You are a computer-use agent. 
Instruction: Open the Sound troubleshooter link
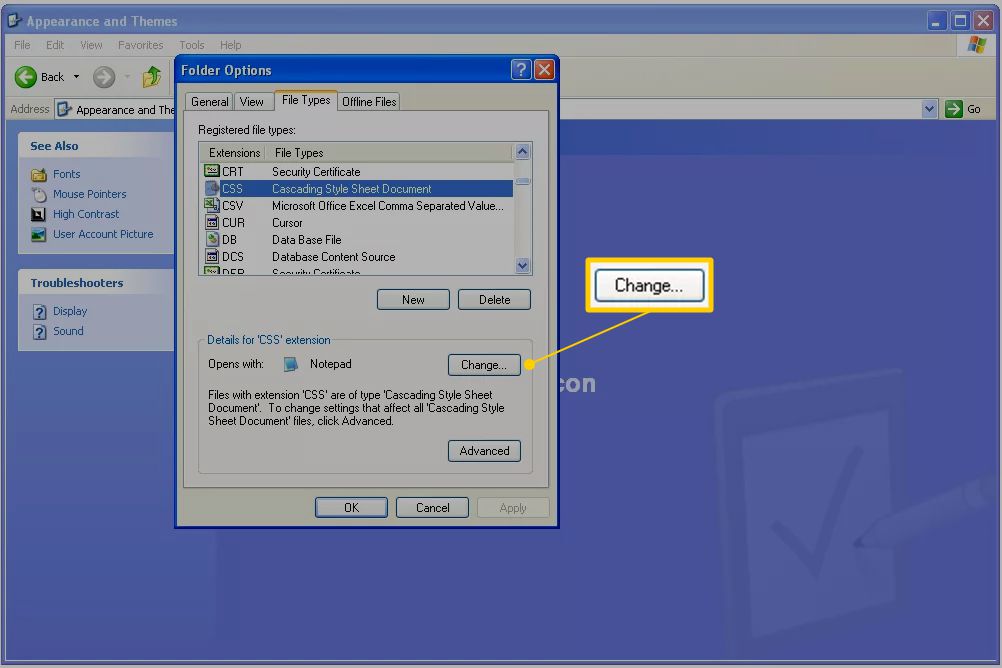68,331
